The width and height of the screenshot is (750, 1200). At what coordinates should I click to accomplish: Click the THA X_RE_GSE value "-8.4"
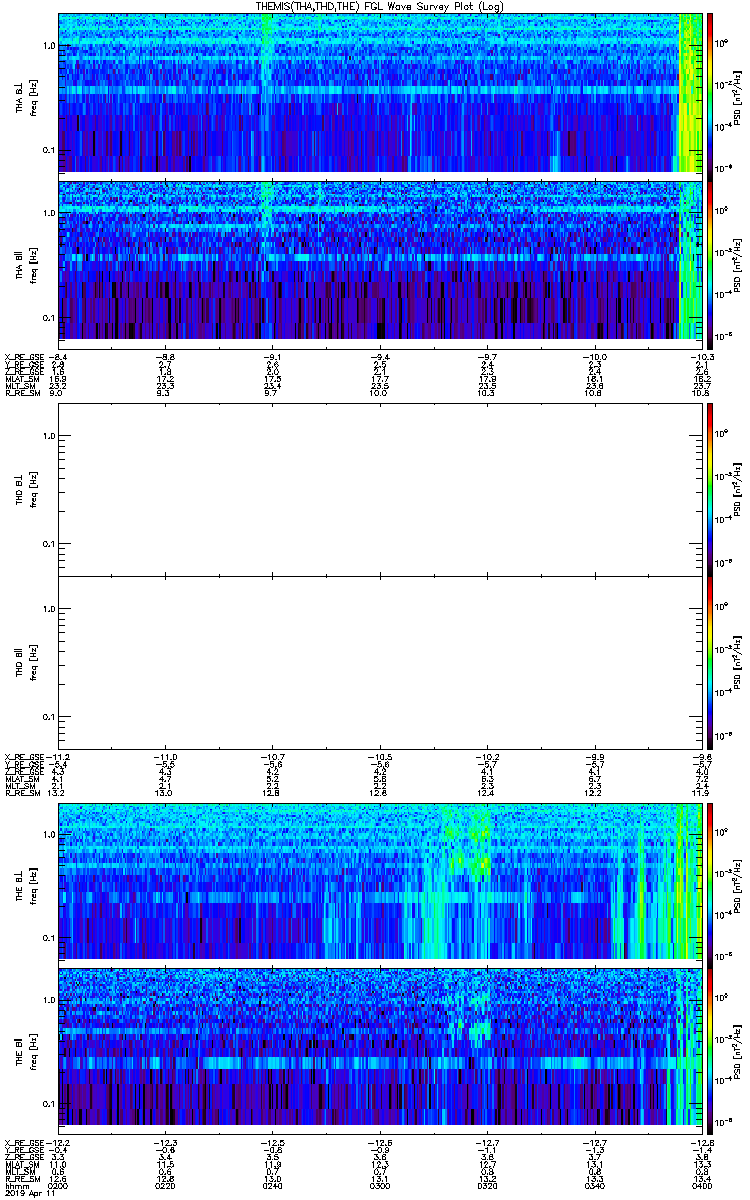[58, 356]
